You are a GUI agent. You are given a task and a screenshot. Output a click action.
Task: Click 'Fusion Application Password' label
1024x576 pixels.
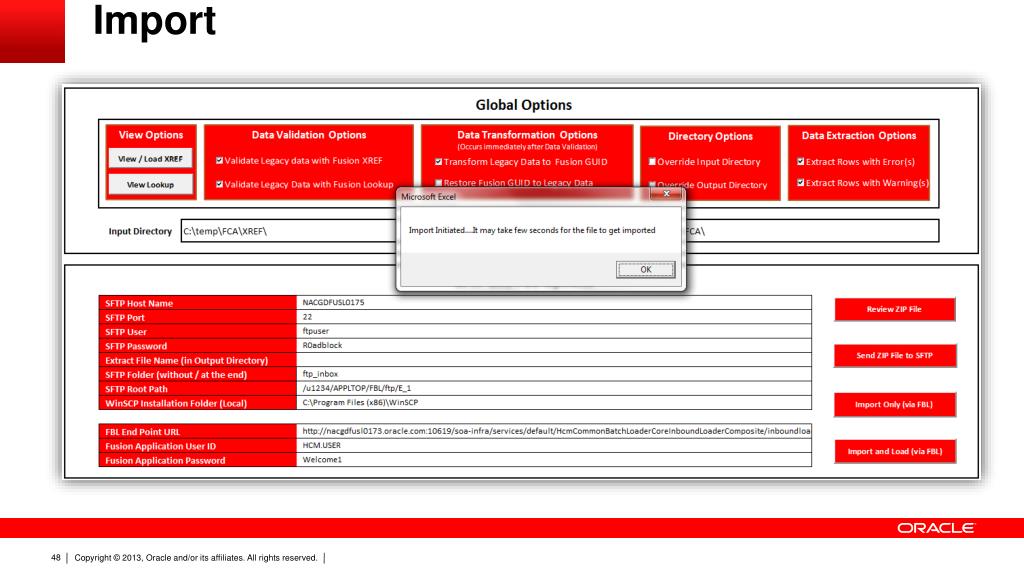pyautogui.click(x=165, y=461)
